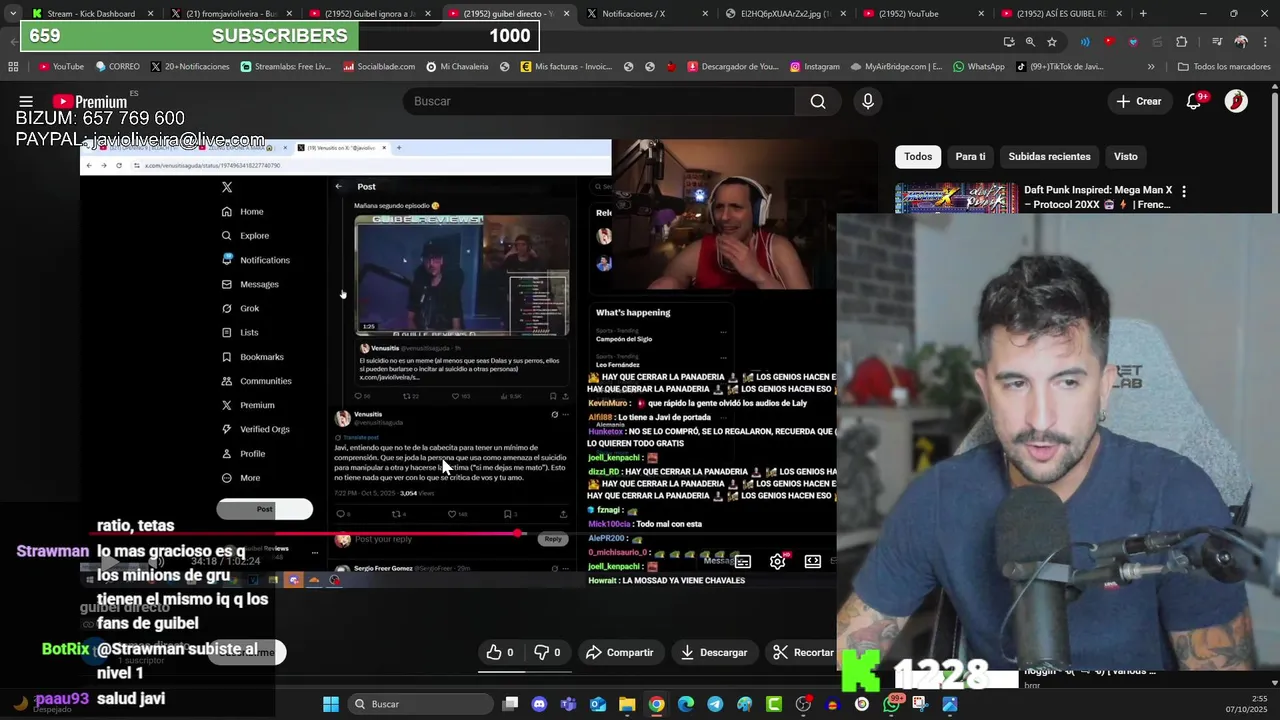This screenshot has width=1280, height=720.
Task: Select the Para ti filter chip
Action: click(x=970, y=156)
